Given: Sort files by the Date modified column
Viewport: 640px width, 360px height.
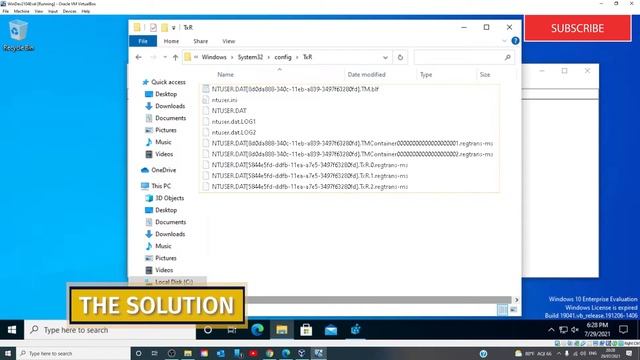Looking at the screenshot, I should pyautogui.click(x=367, y=75).
